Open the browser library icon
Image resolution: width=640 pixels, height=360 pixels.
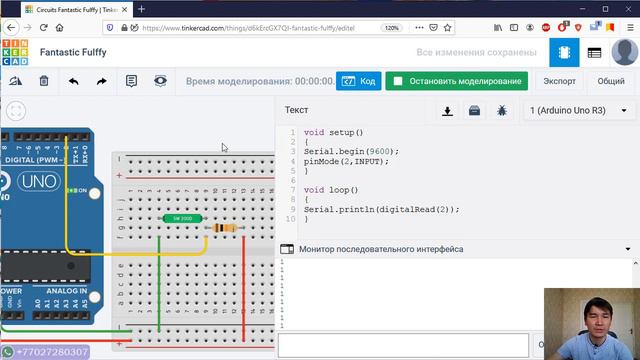coord(498,28)
